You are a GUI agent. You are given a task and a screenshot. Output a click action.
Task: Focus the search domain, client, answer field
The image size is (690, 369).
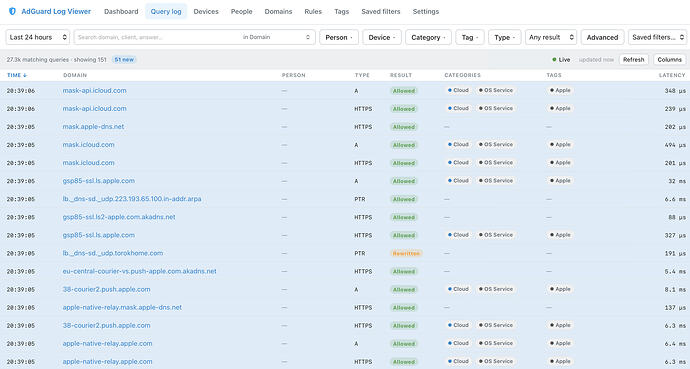tap(157, 37)
